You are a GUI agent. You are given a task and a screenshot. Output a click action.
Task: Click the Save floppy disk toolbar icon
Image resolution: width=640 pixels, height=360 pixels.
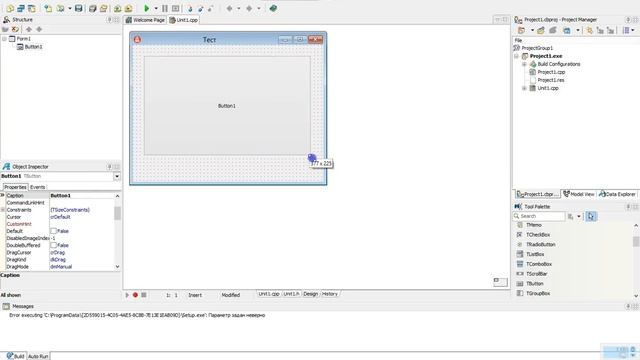point(79,8)
